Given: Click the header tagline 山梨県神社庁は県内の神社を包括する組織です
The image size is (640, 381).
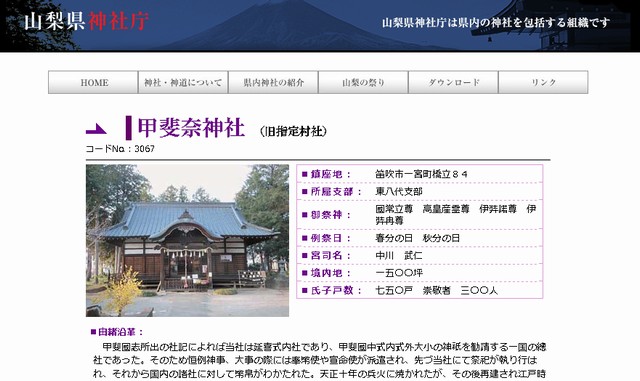Looking at the screenshot, I should tap(496, 22).
